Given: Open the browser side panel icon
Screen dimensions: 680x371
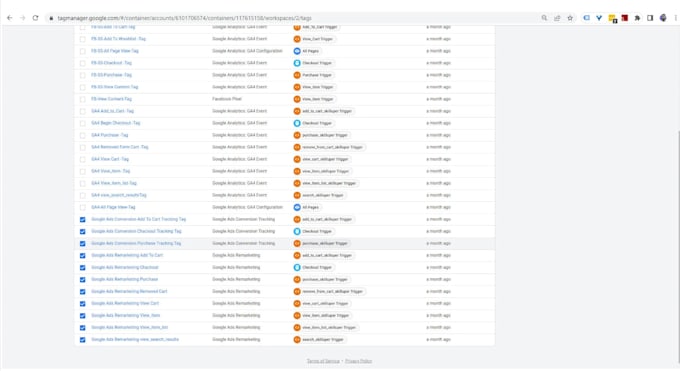Looking at the screenshot, I should (x=650, y=18).
